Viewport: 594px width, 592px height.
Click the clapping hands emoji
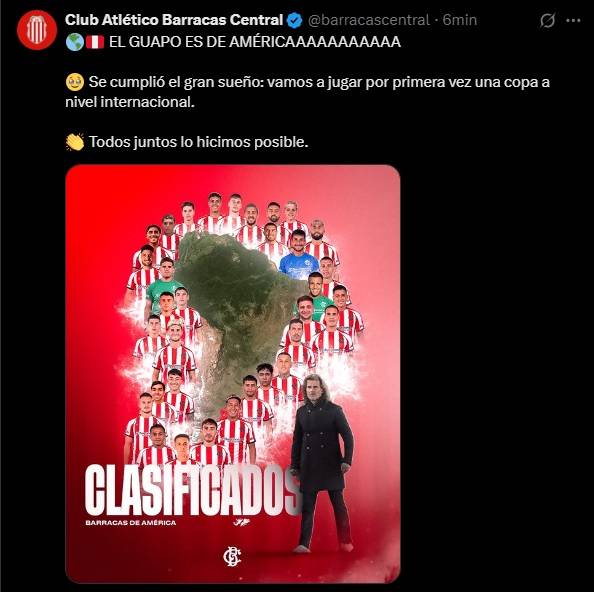point(75,142)
